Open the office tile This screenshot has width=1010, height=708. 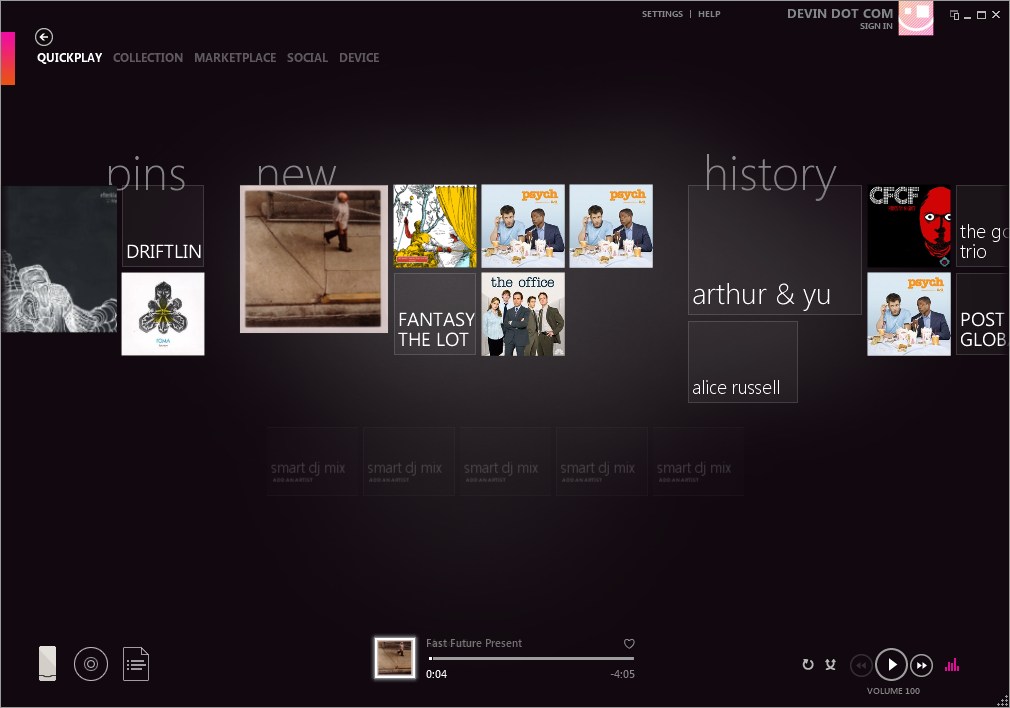(x=523, y=314)
